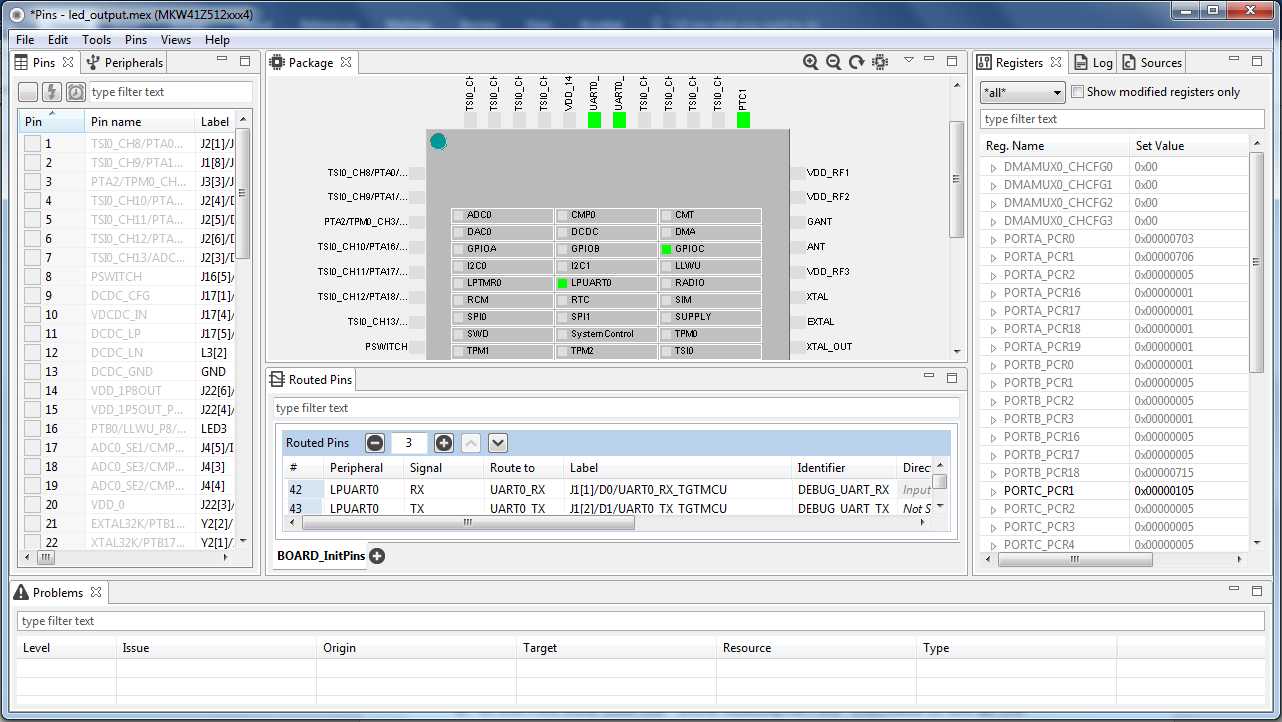Open the Tools menu
This screenshot has width=1282, height=722.
97,40
